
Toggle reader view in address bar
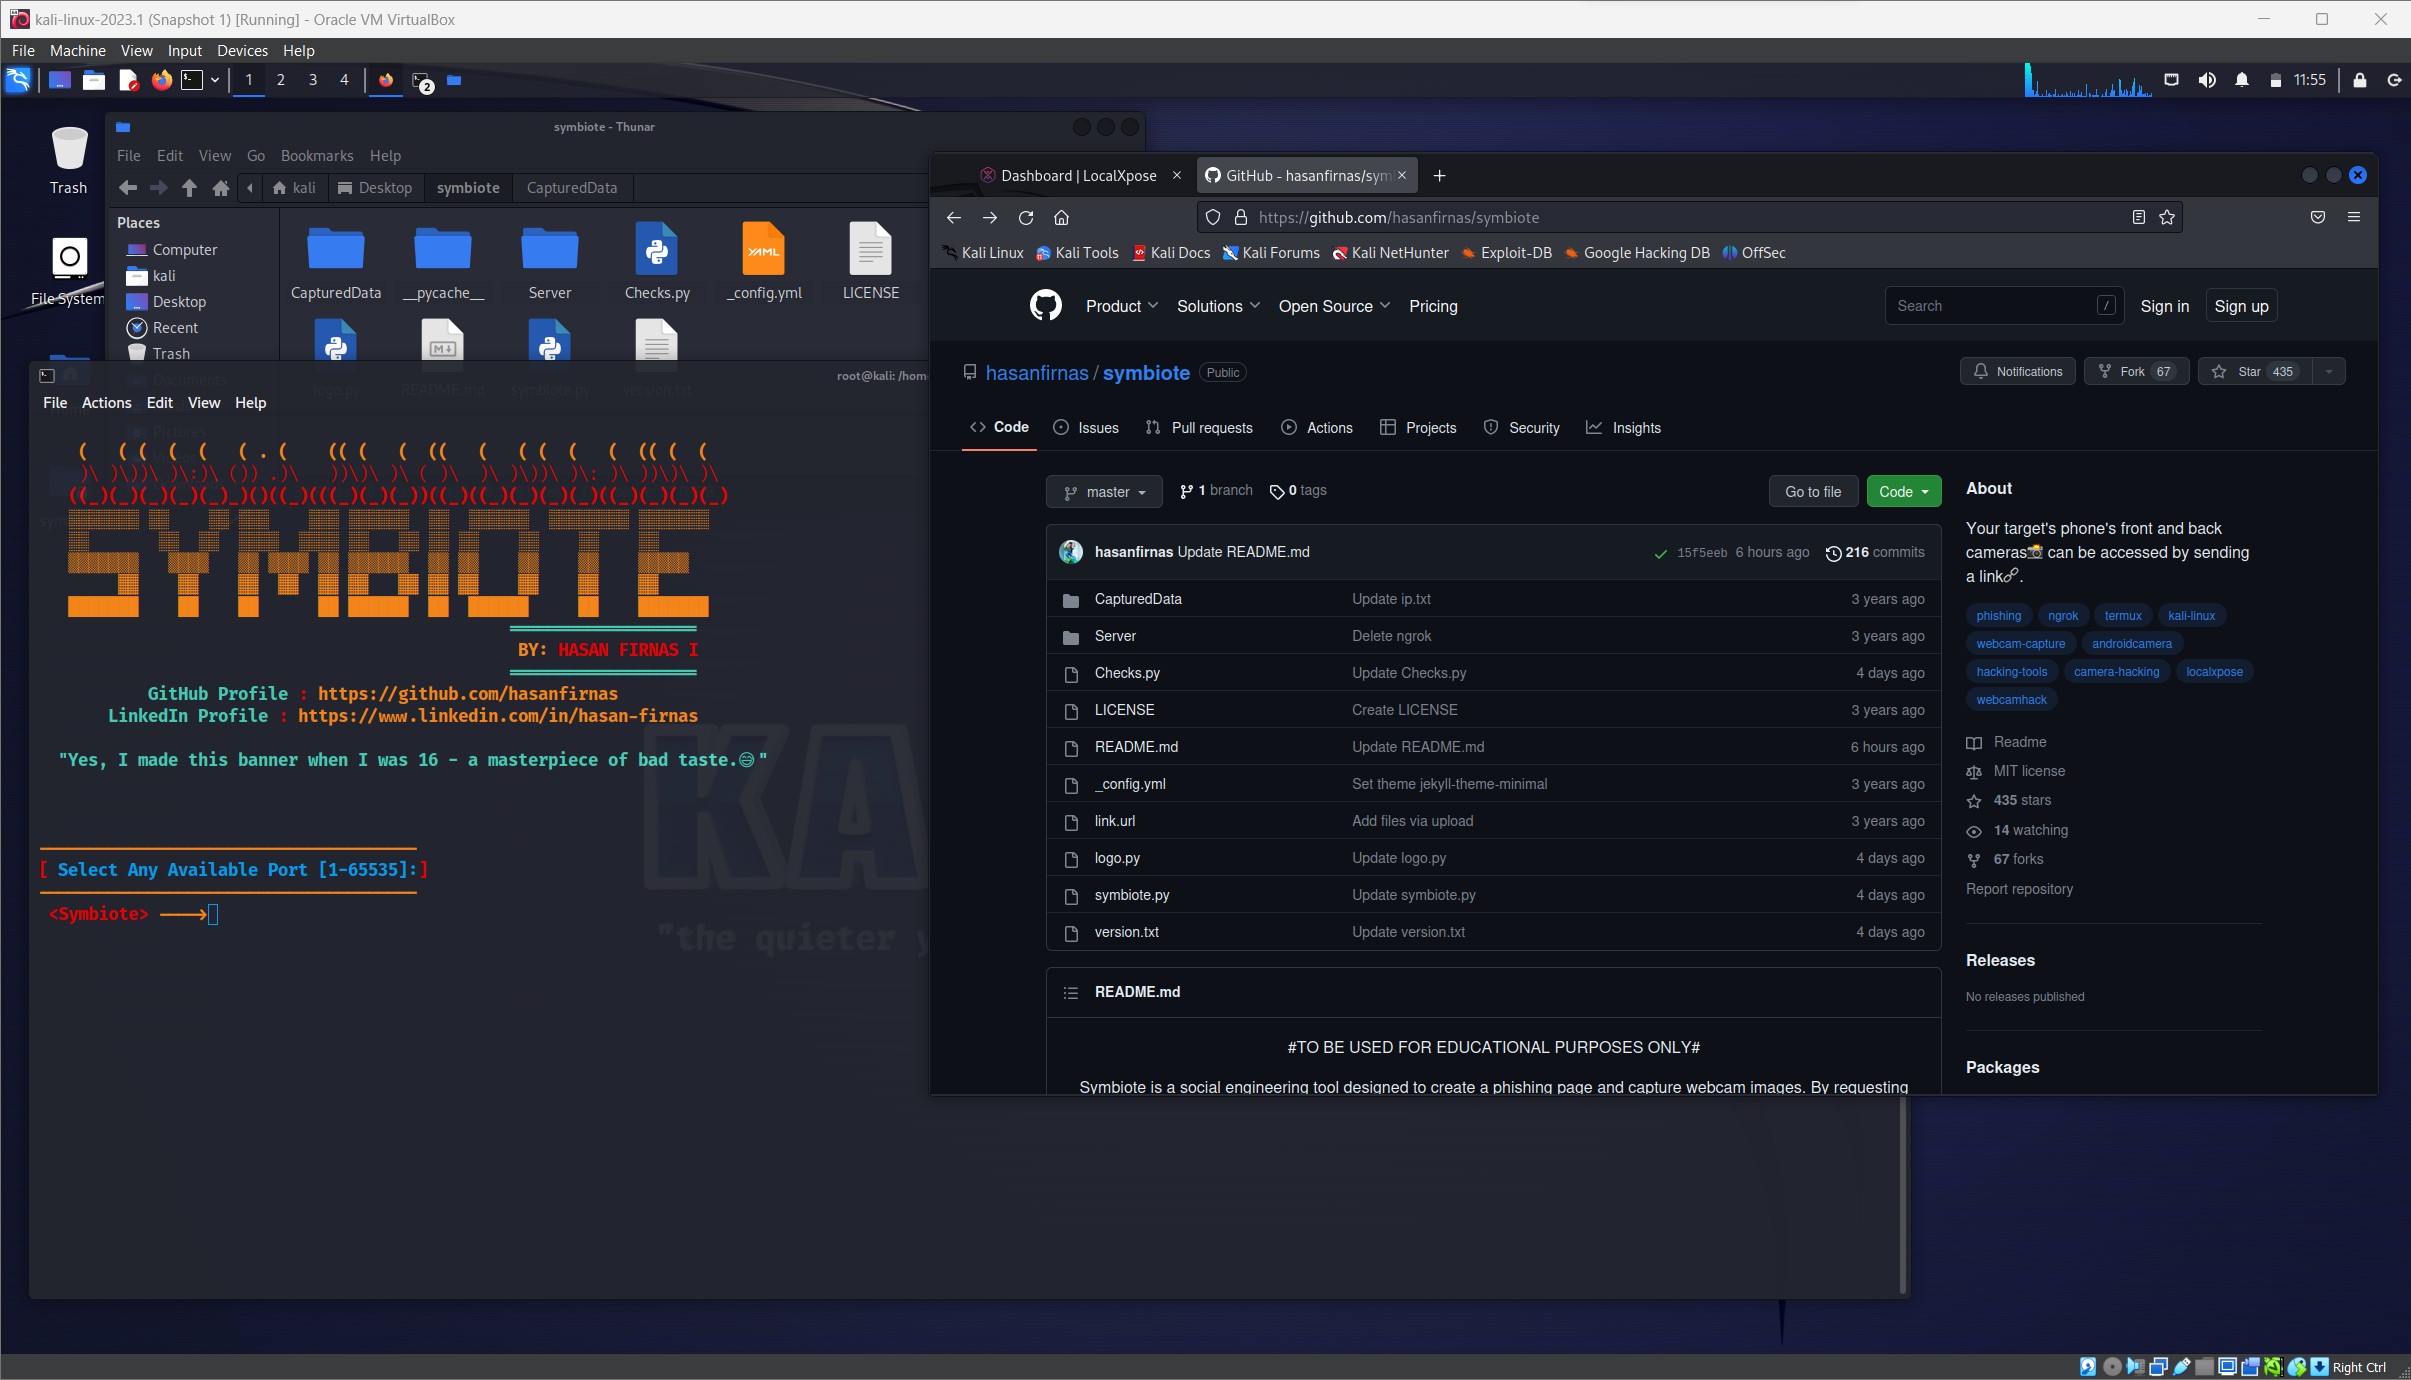tap(2138, 217)
